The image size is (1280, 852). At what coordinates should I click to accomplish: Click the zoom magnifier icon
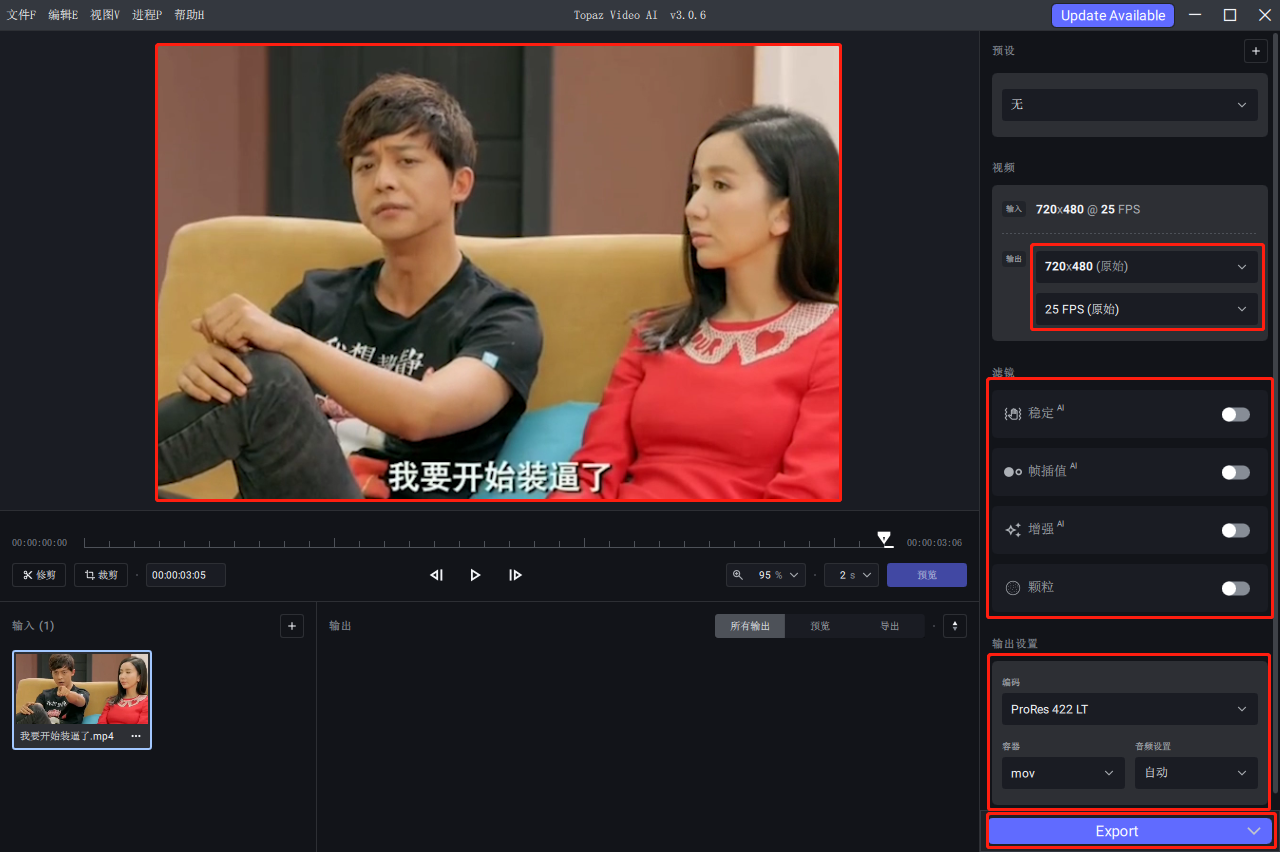point(738,575)
